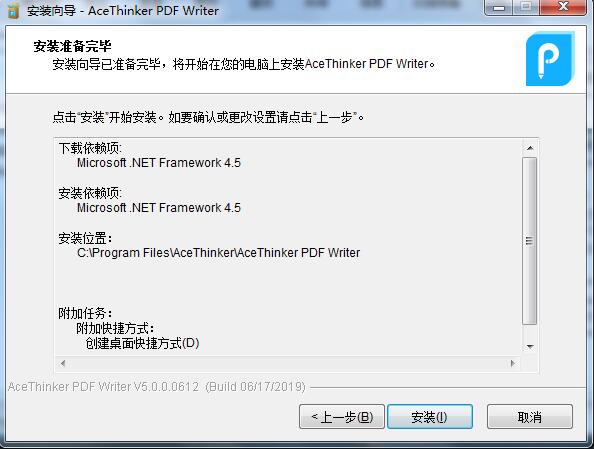Image resolution: width=594 pixels, height=449 pixels.
Task: Minimize the setup wizard window
Action: 499,7
